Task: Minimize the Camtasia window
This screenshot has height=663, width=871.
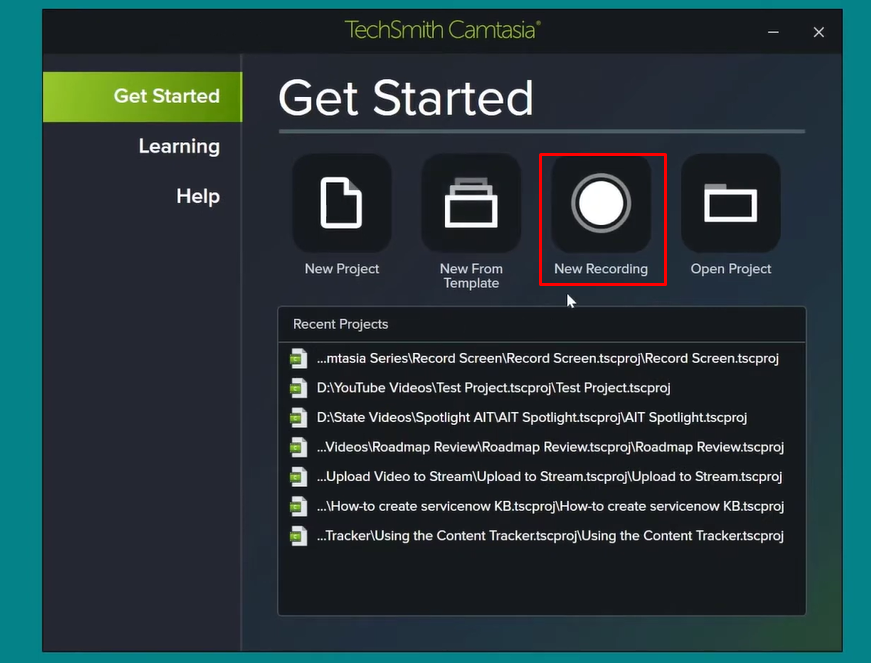Action: pos(773,32)
